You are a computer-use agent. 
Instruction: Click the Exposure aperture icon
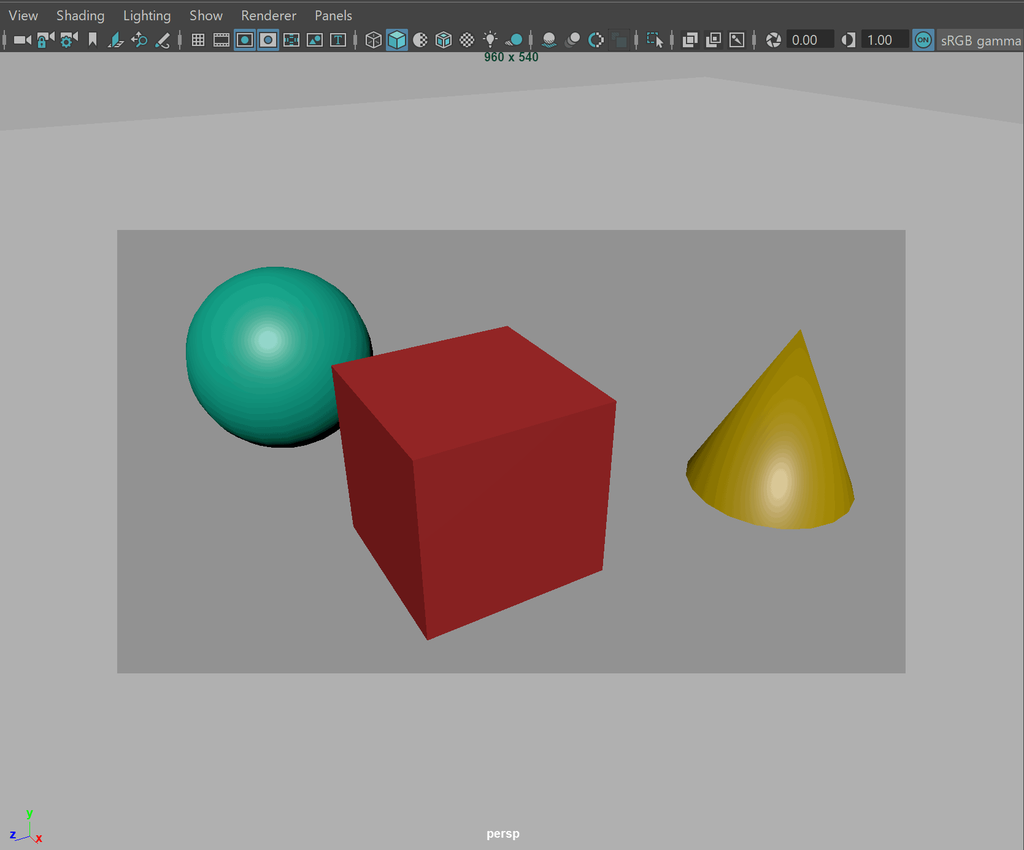(773, 40)
